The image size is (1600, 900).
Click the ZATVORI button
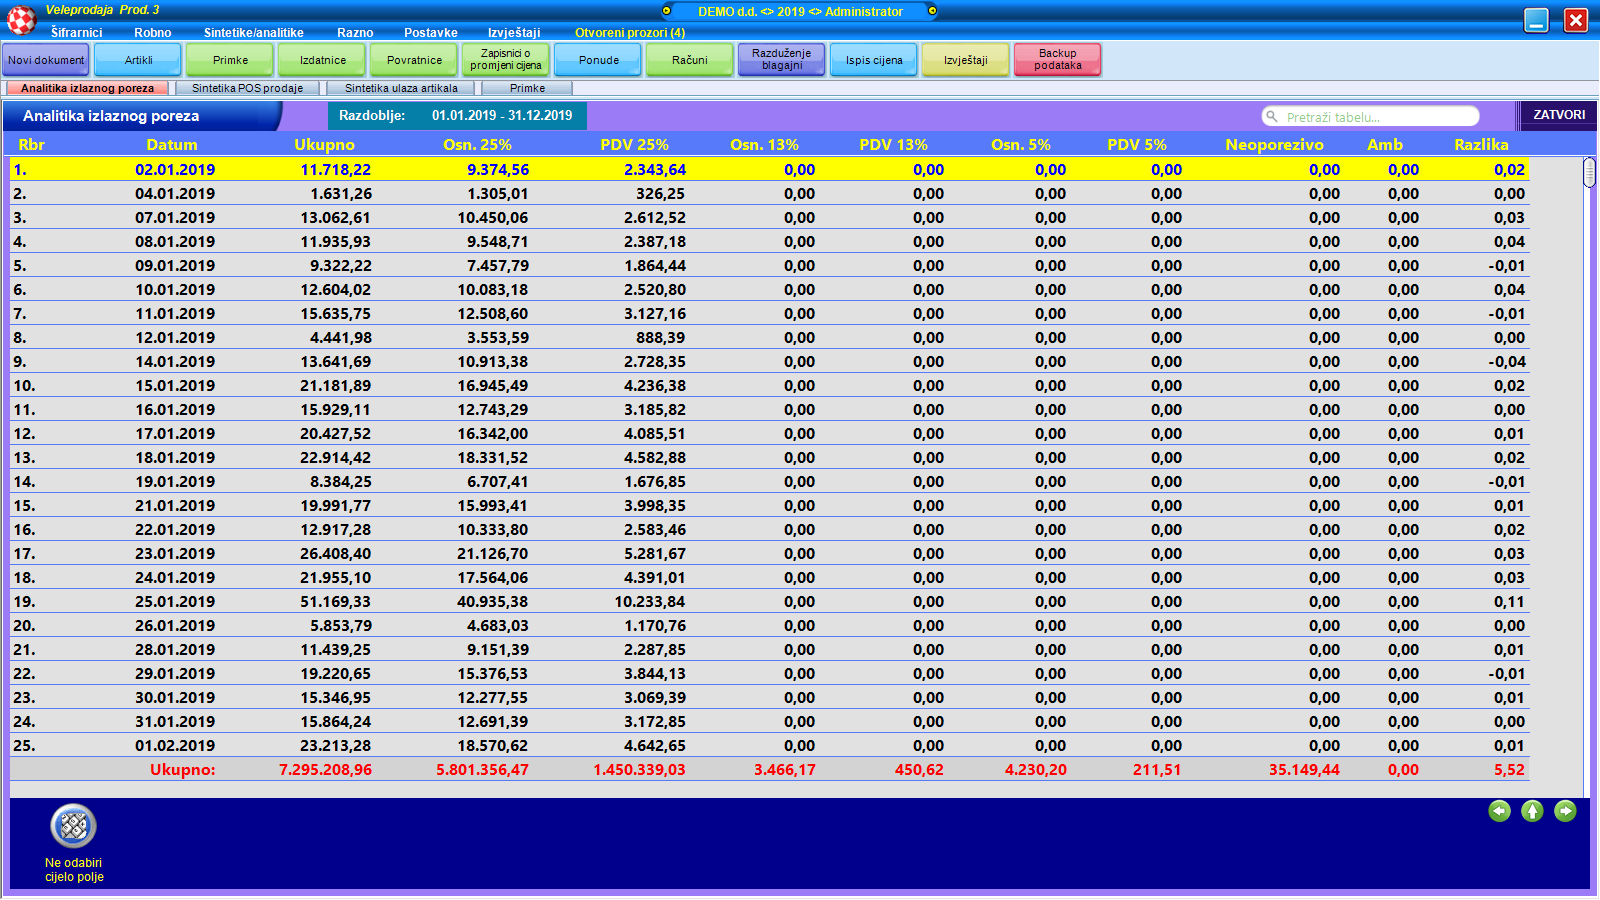pyautogui.click(x=1558, y=115)
